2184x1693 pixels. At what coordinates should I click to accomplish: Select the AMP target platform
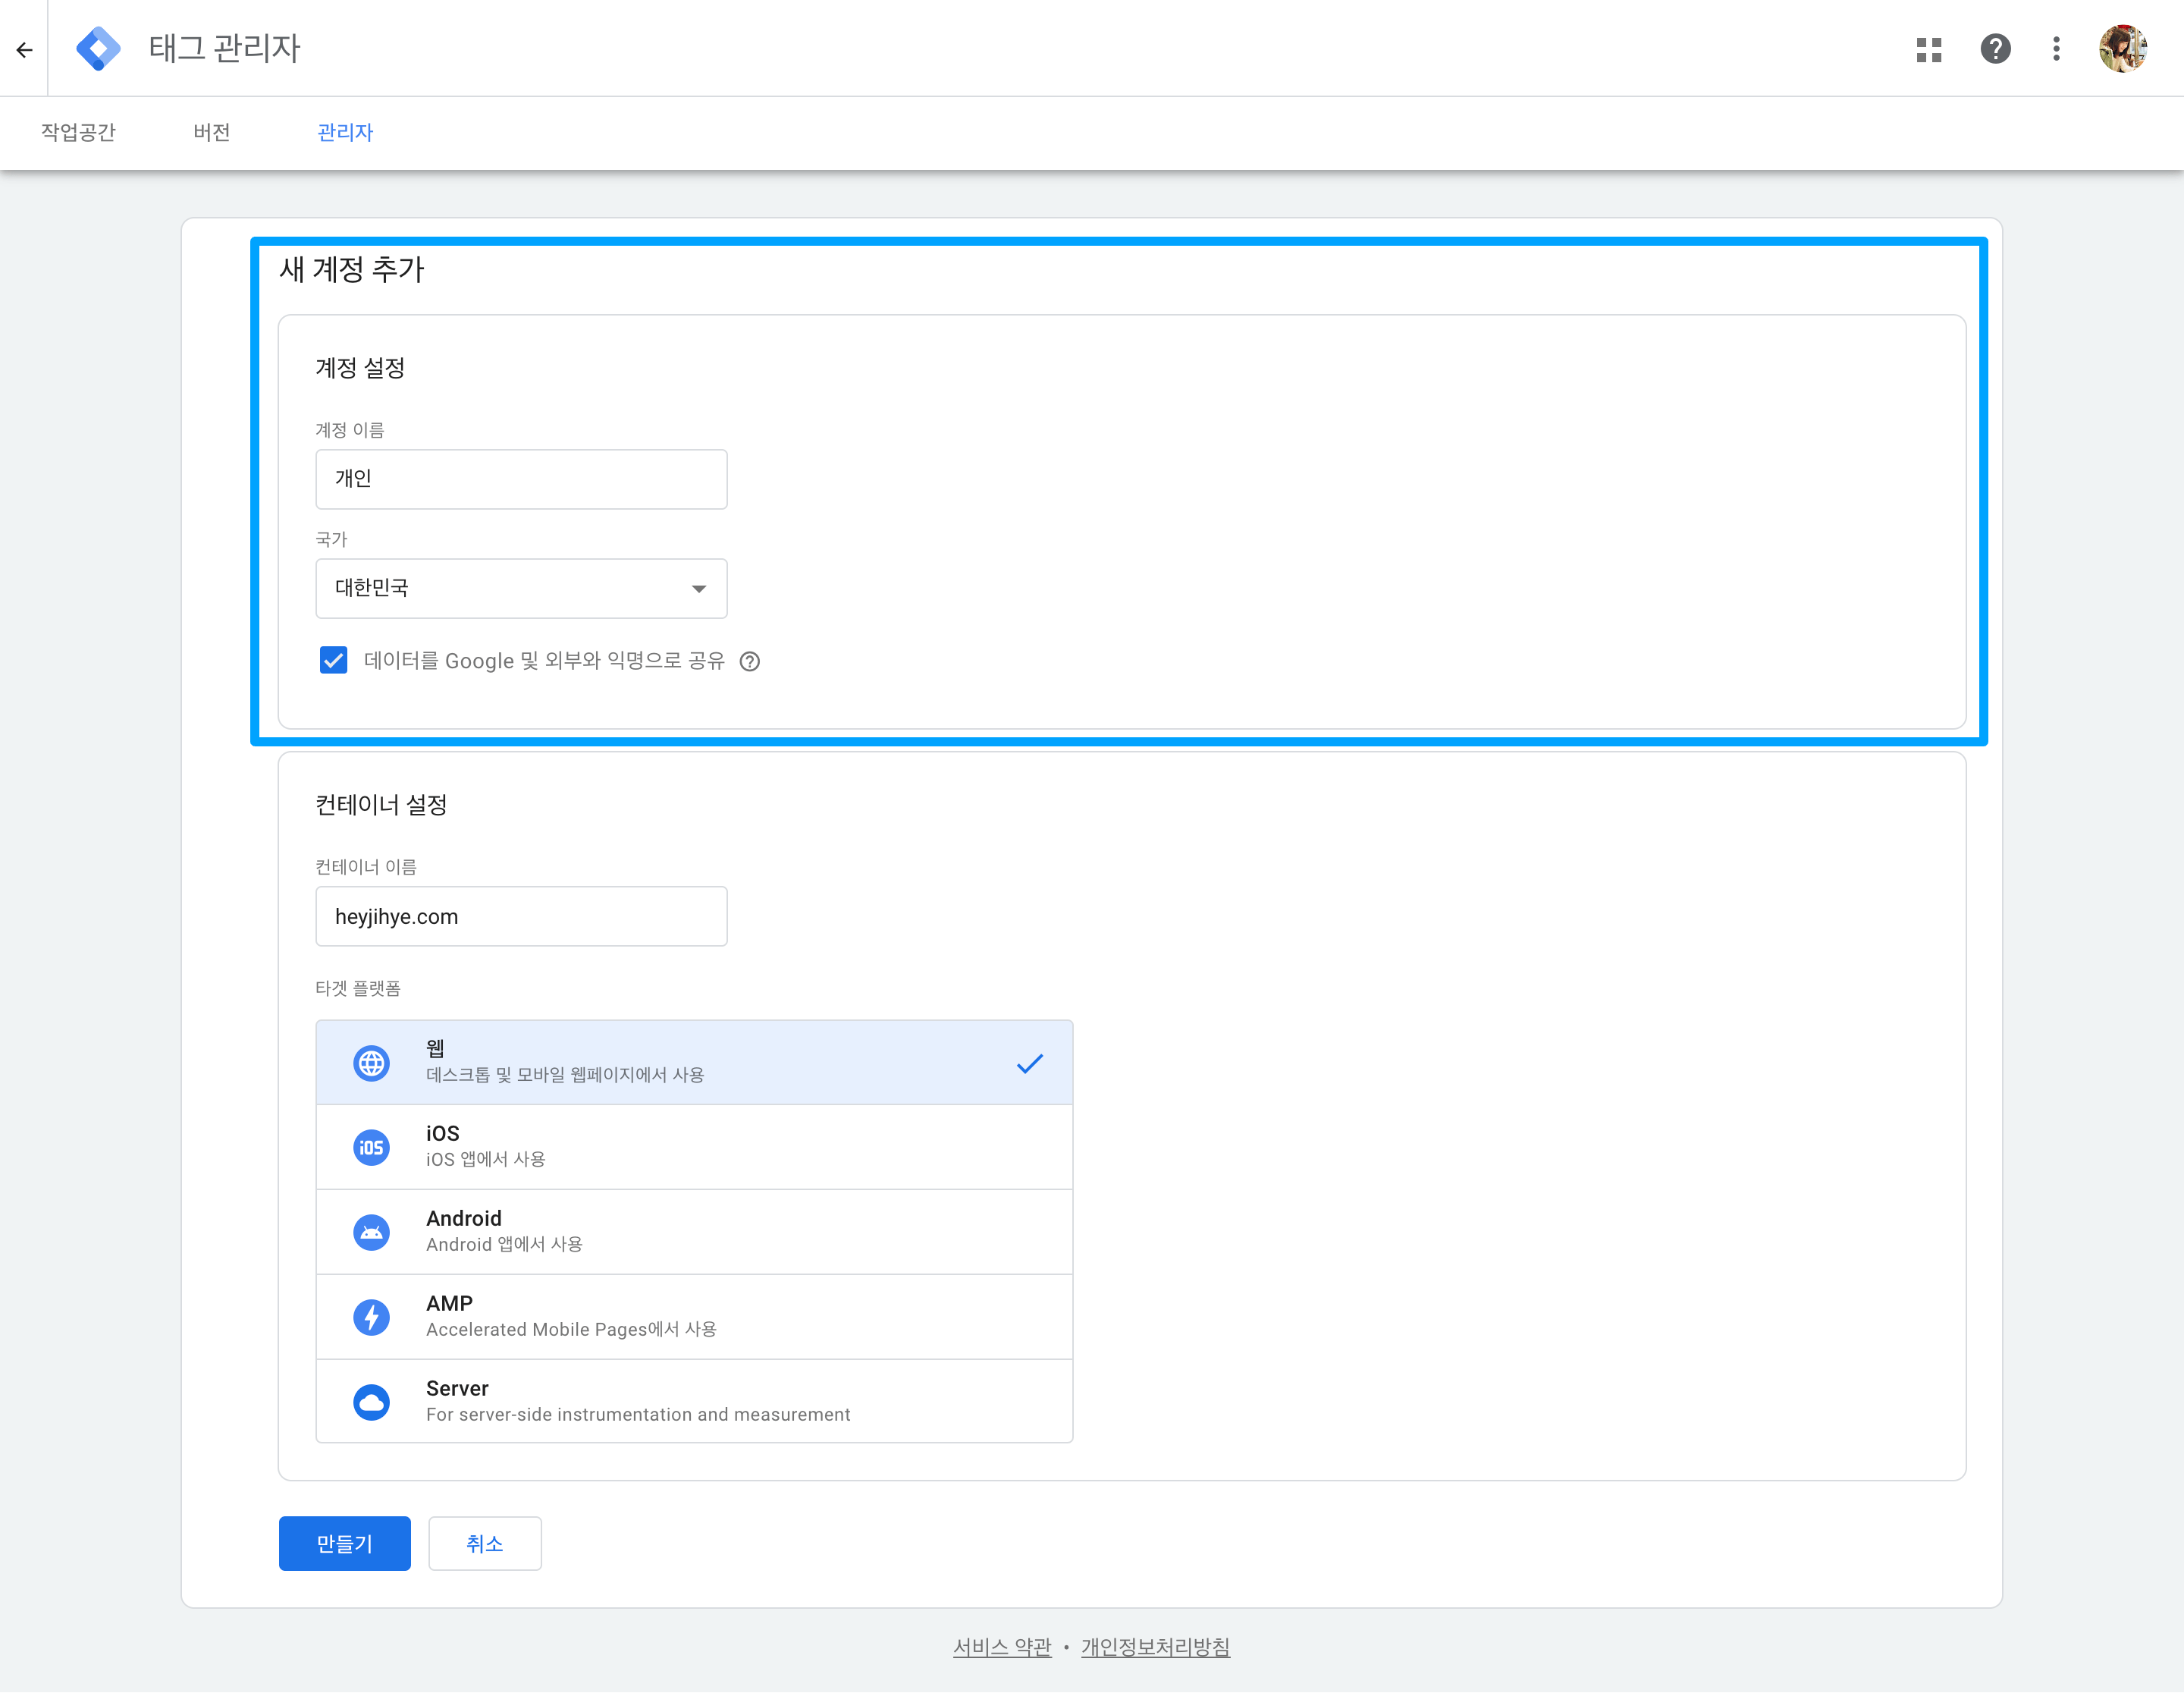pos(694,1317)
